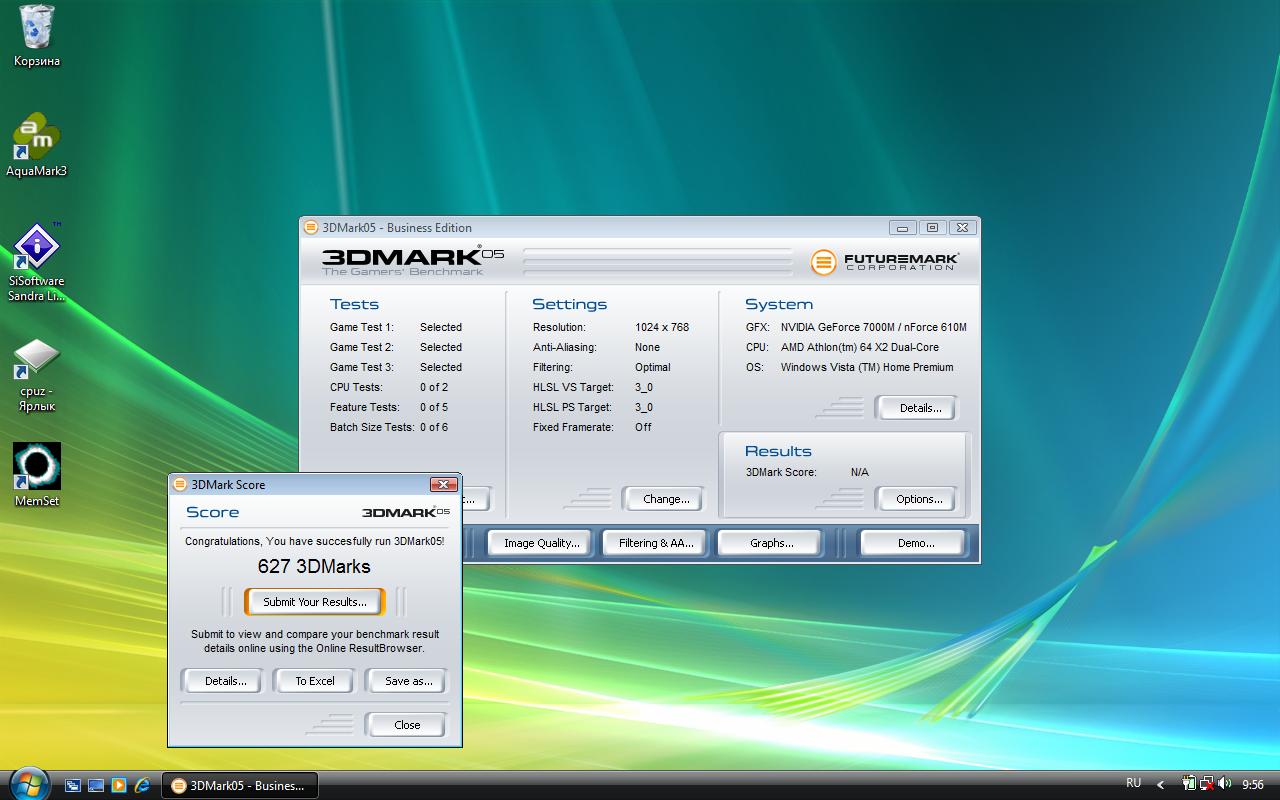Click the Tests section heading
This screenshot has height=800, width=1280.
click(354, 304)
